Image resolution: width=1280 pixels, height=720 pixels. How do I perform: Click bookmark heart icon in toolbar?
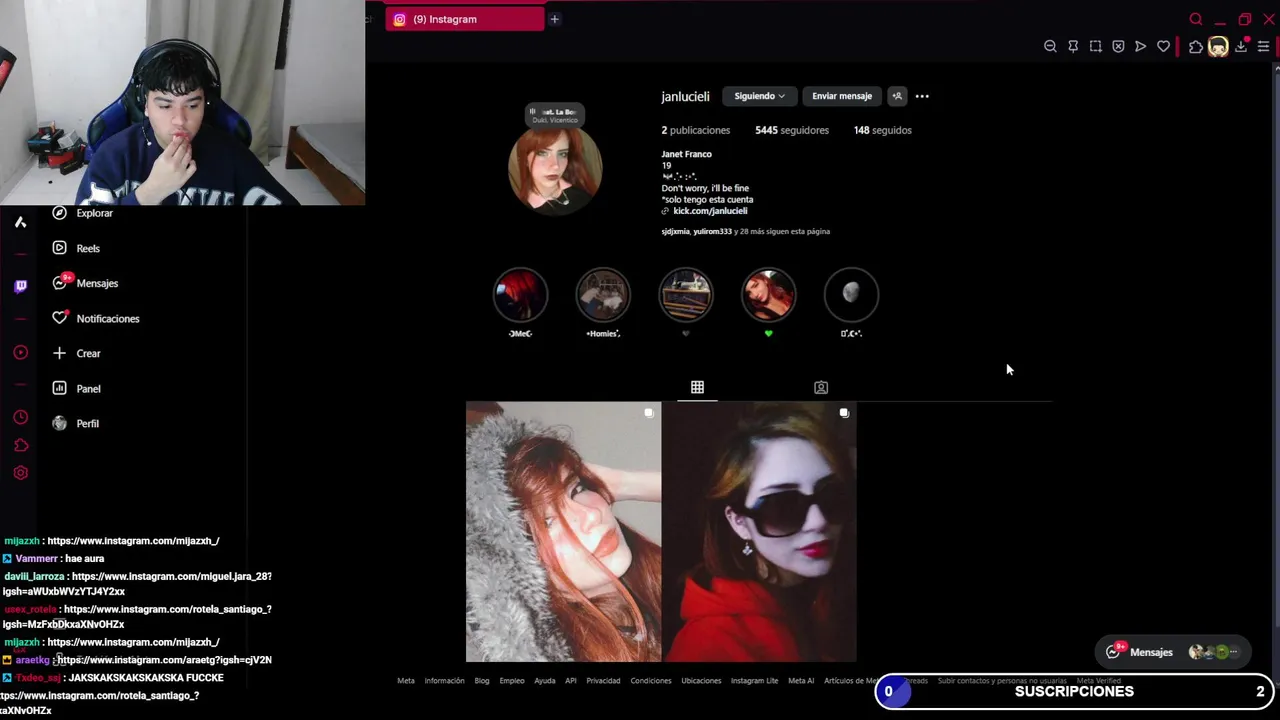1163,46
